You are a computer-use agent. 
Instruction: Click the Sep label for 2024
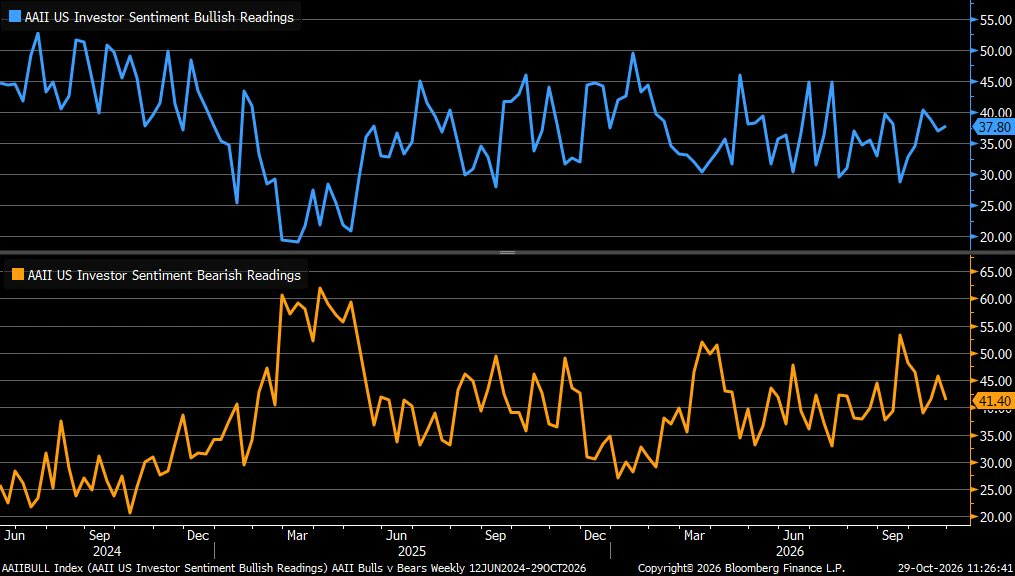(99, 536)
